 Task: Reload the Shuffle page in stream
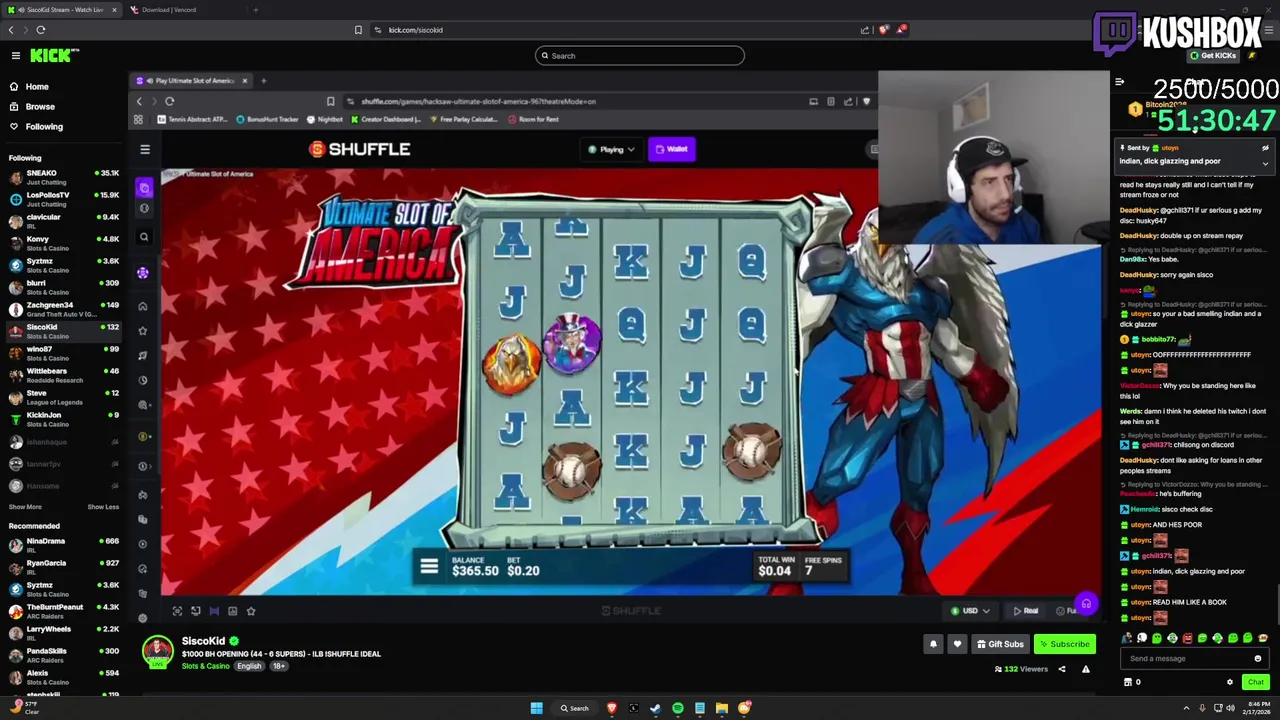(x=169, y=101)
